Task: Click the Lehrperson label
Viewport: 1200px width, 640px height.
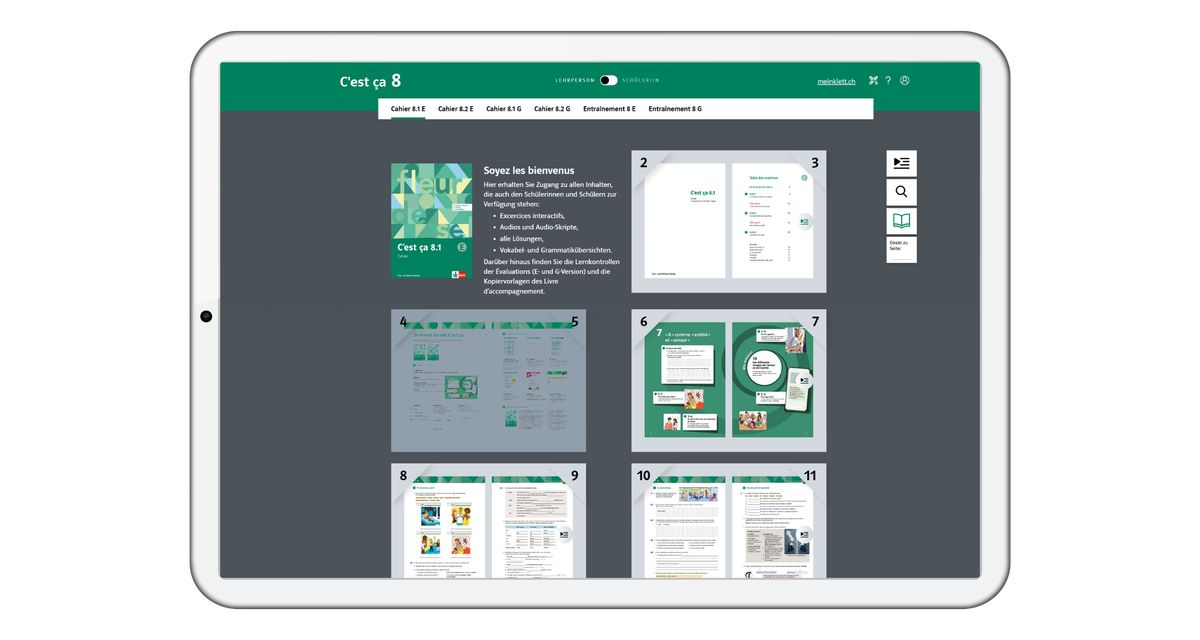Action: click(575, 80)
